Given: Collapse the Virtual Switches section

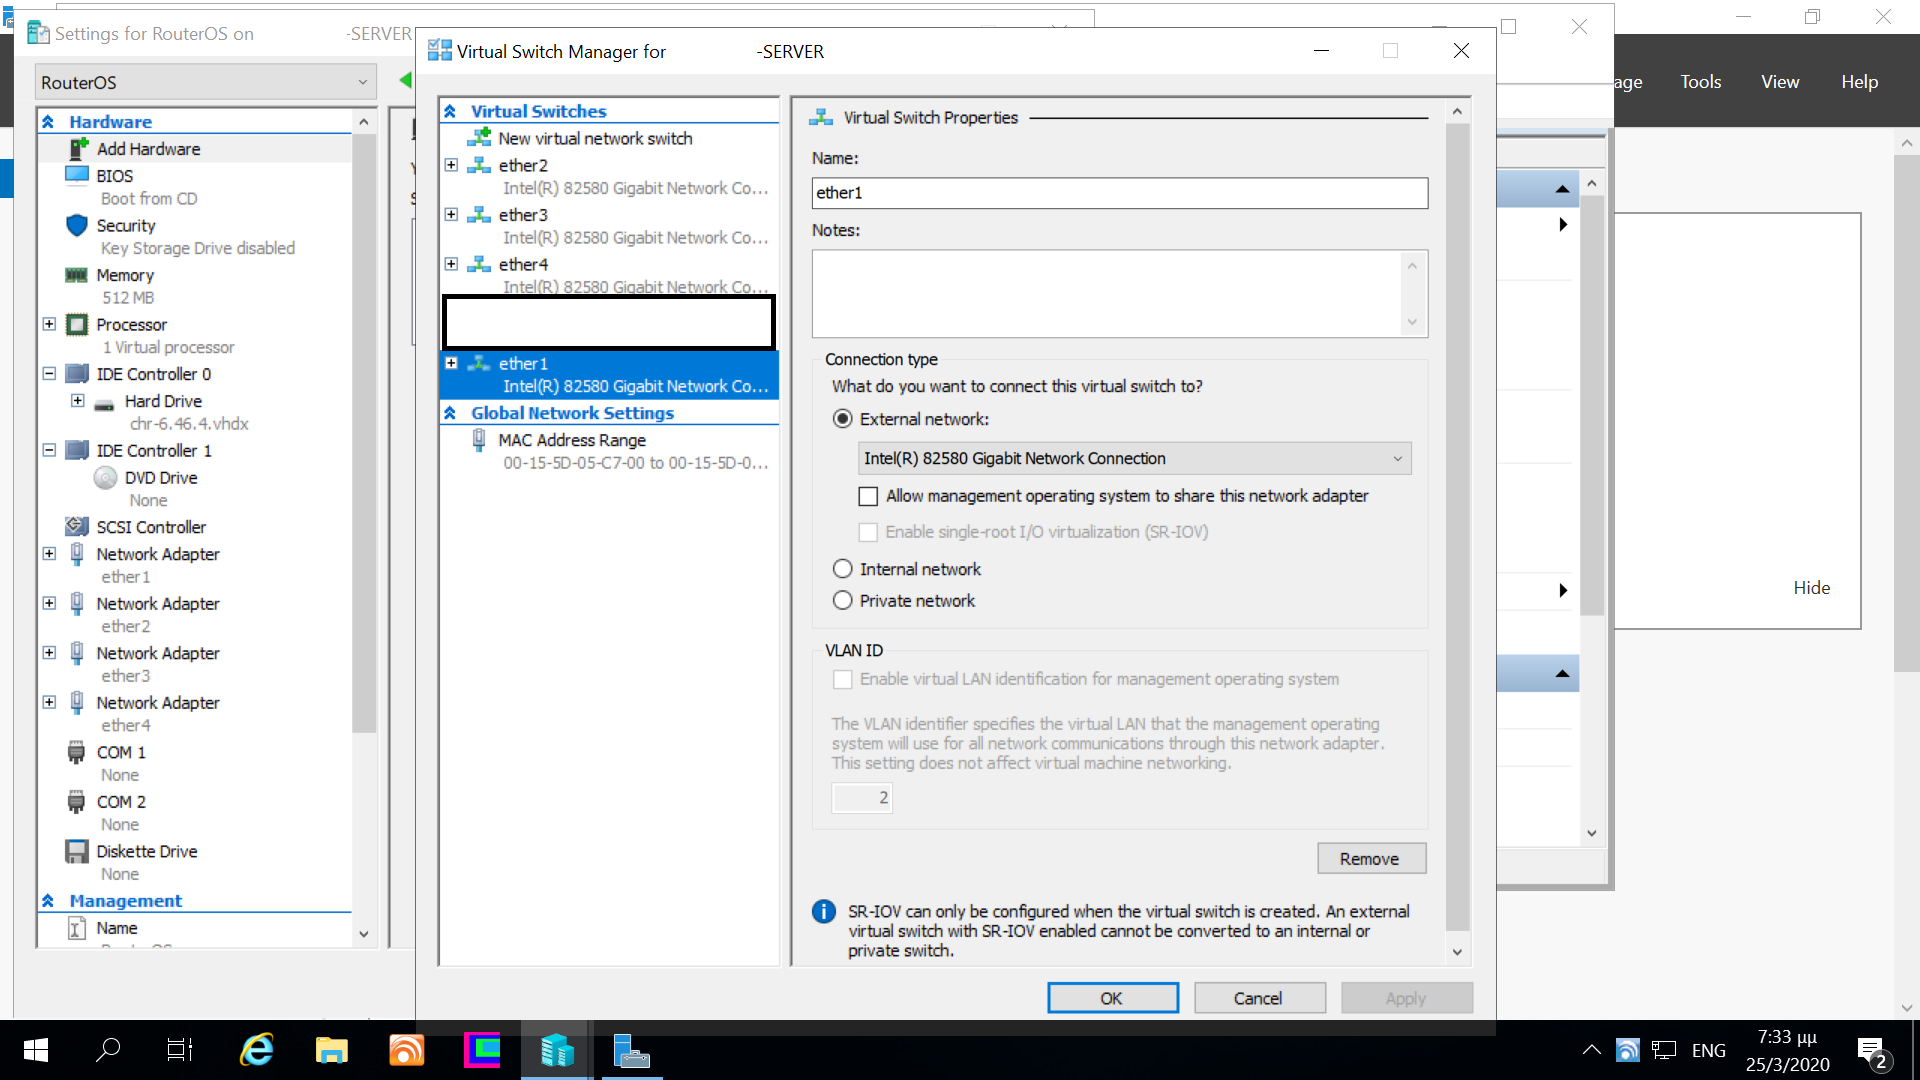Looking at the screenshot, I should pos(451,111).
